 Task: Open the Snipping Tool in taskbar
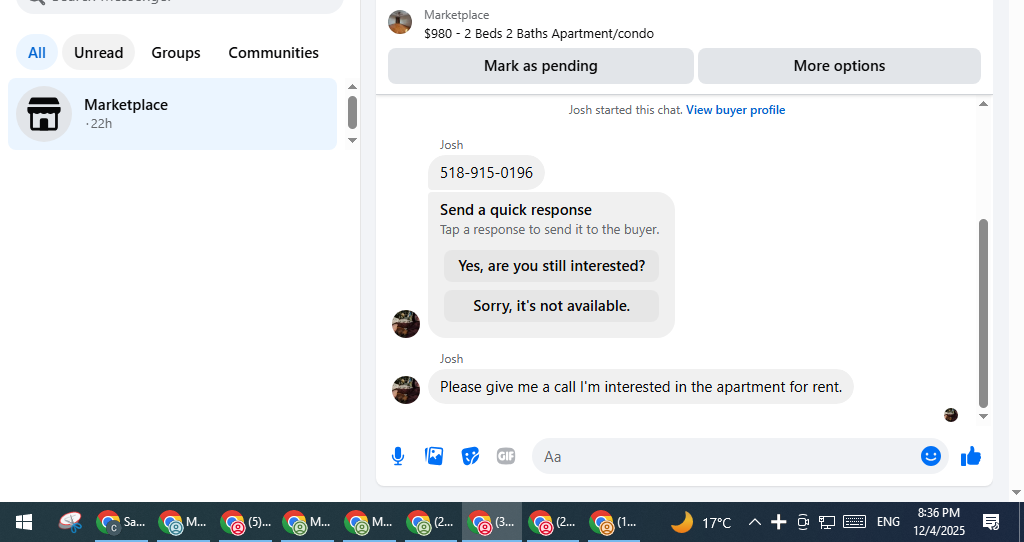click(70, 522)
